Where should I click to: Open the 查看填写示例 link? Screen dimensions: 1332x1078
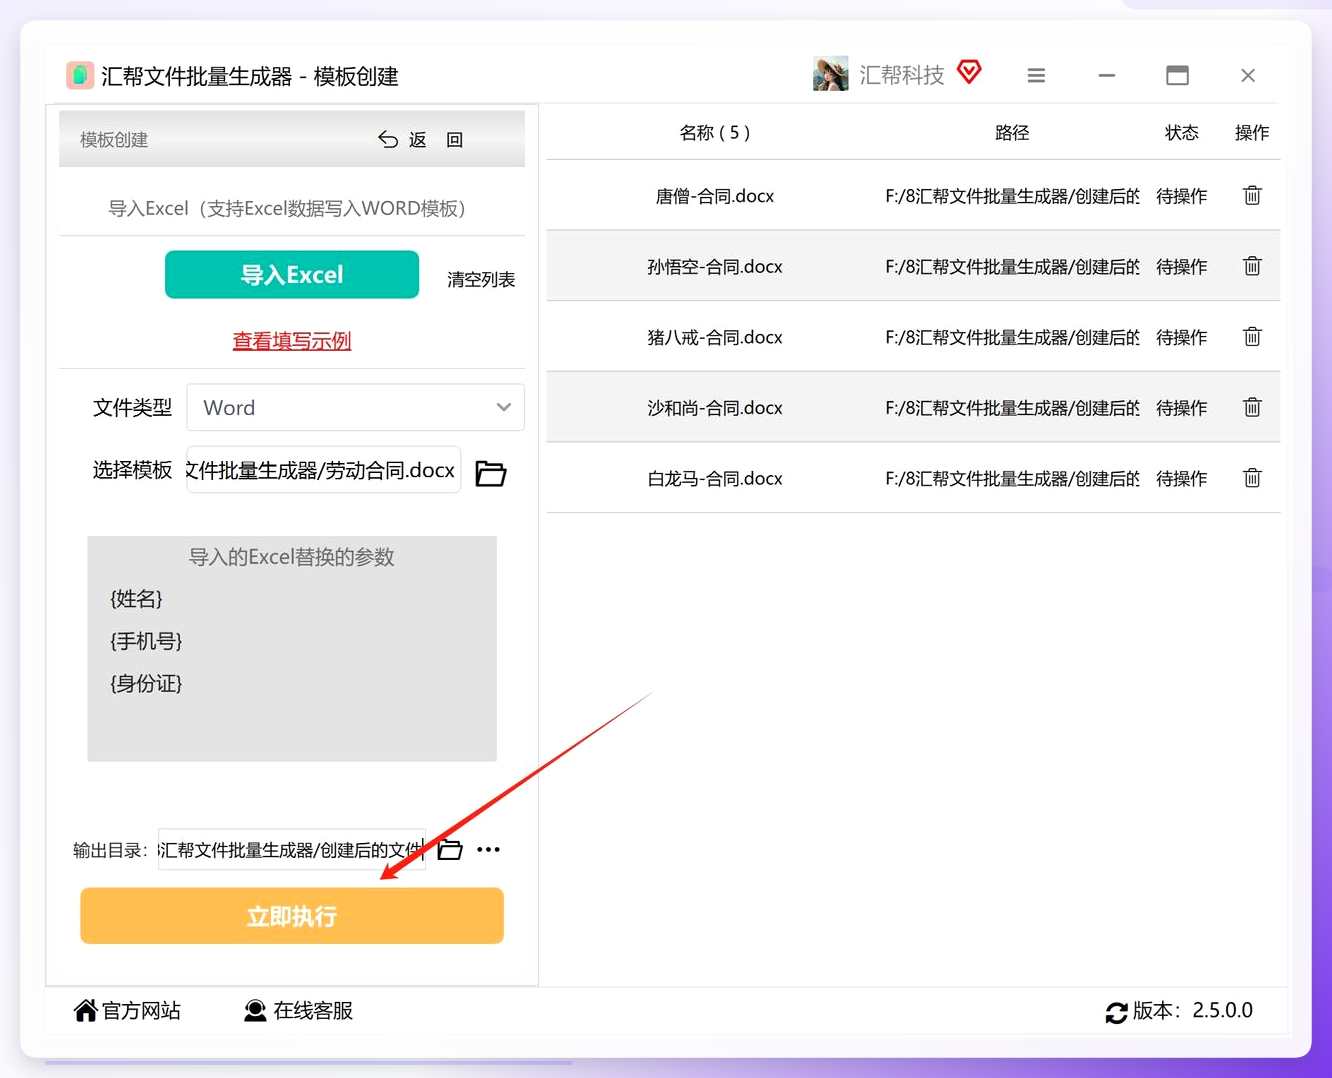click(292, 341)
